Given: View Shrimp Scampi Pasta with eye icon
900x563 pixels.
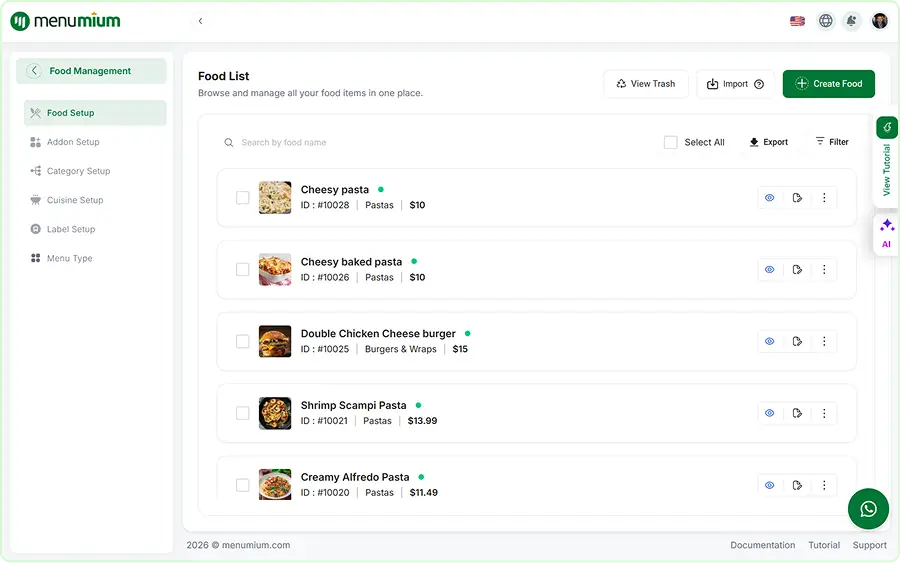Looking at the screenshot, I should [x=769, y=413].
